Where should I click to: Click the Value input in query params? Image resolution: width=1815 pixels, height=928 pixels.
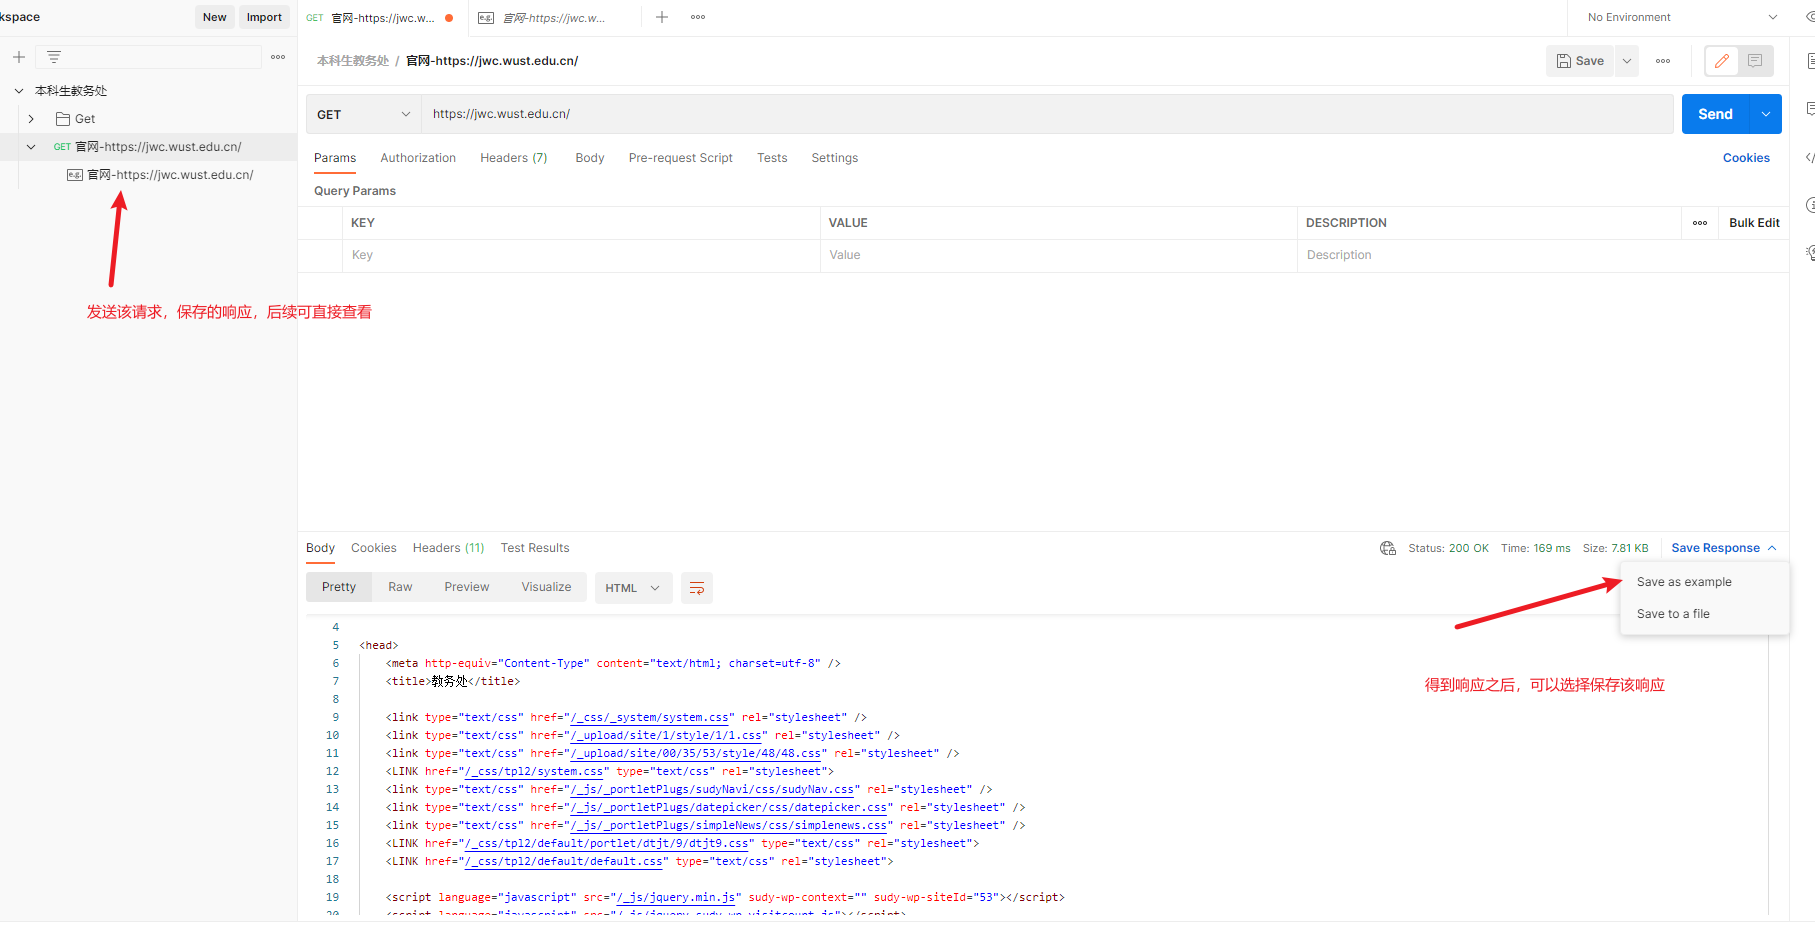[x=1059, y=255]
